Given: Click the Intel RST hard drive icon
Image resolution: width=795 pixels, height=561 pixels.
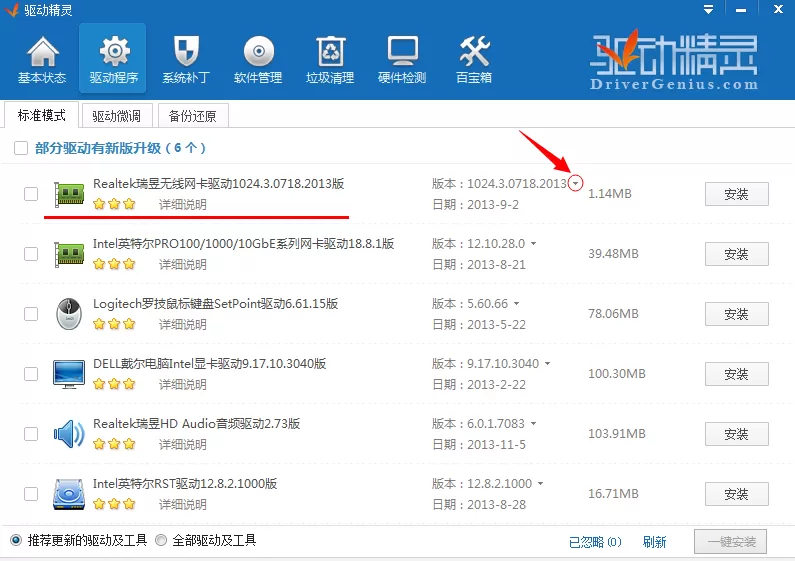Looking at the screenshot, I should (69, 494).
